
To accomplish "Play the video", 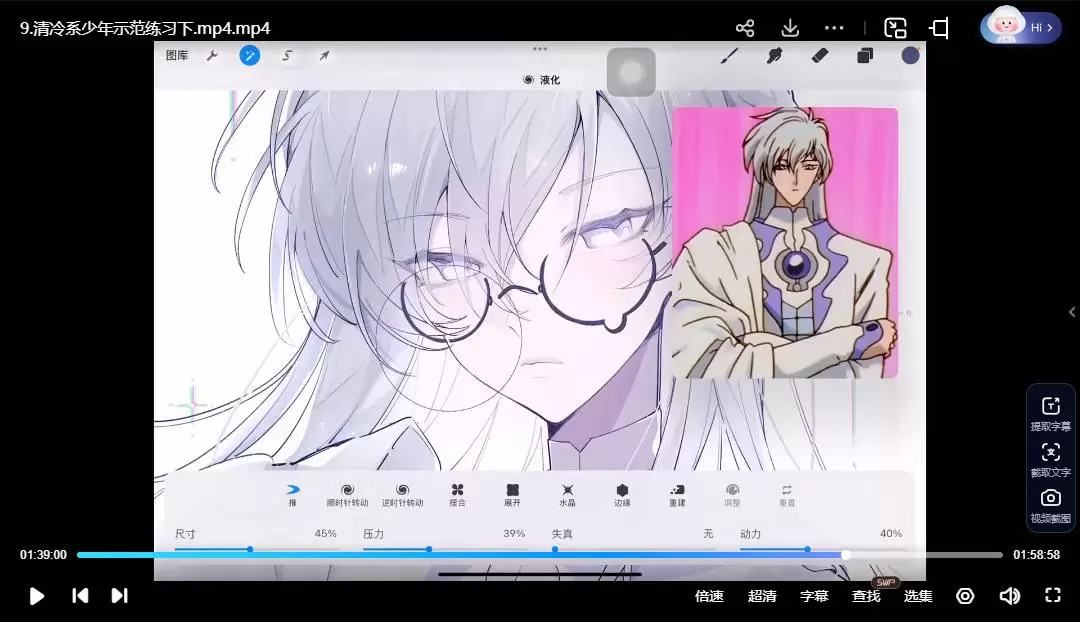I will [x=37, y=596].
